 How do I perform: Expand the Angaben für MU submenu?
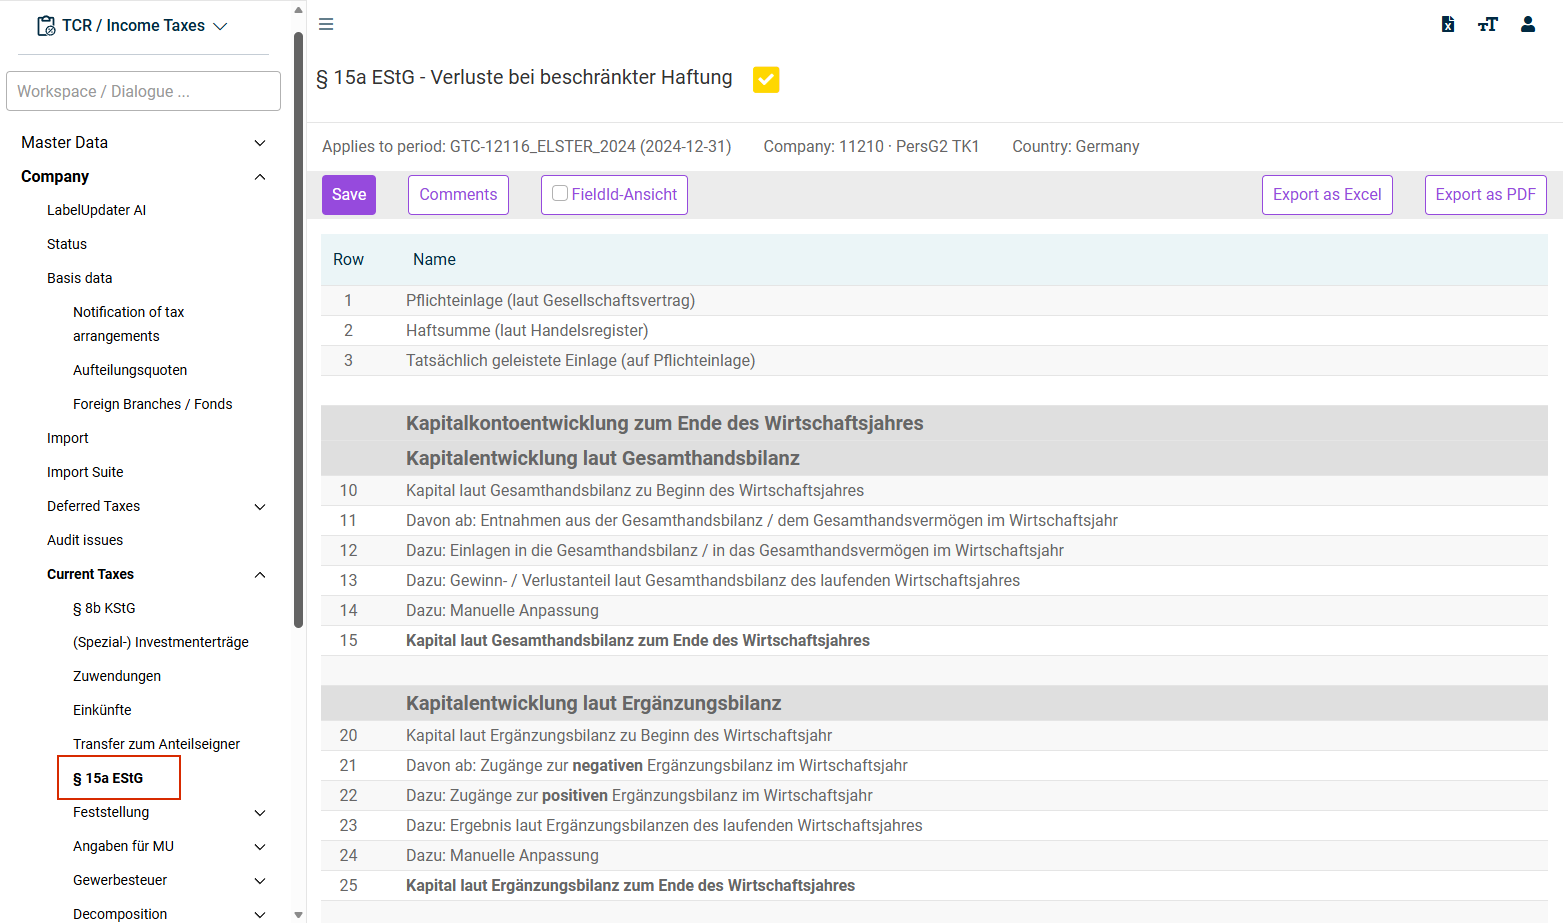pos(260,847)
